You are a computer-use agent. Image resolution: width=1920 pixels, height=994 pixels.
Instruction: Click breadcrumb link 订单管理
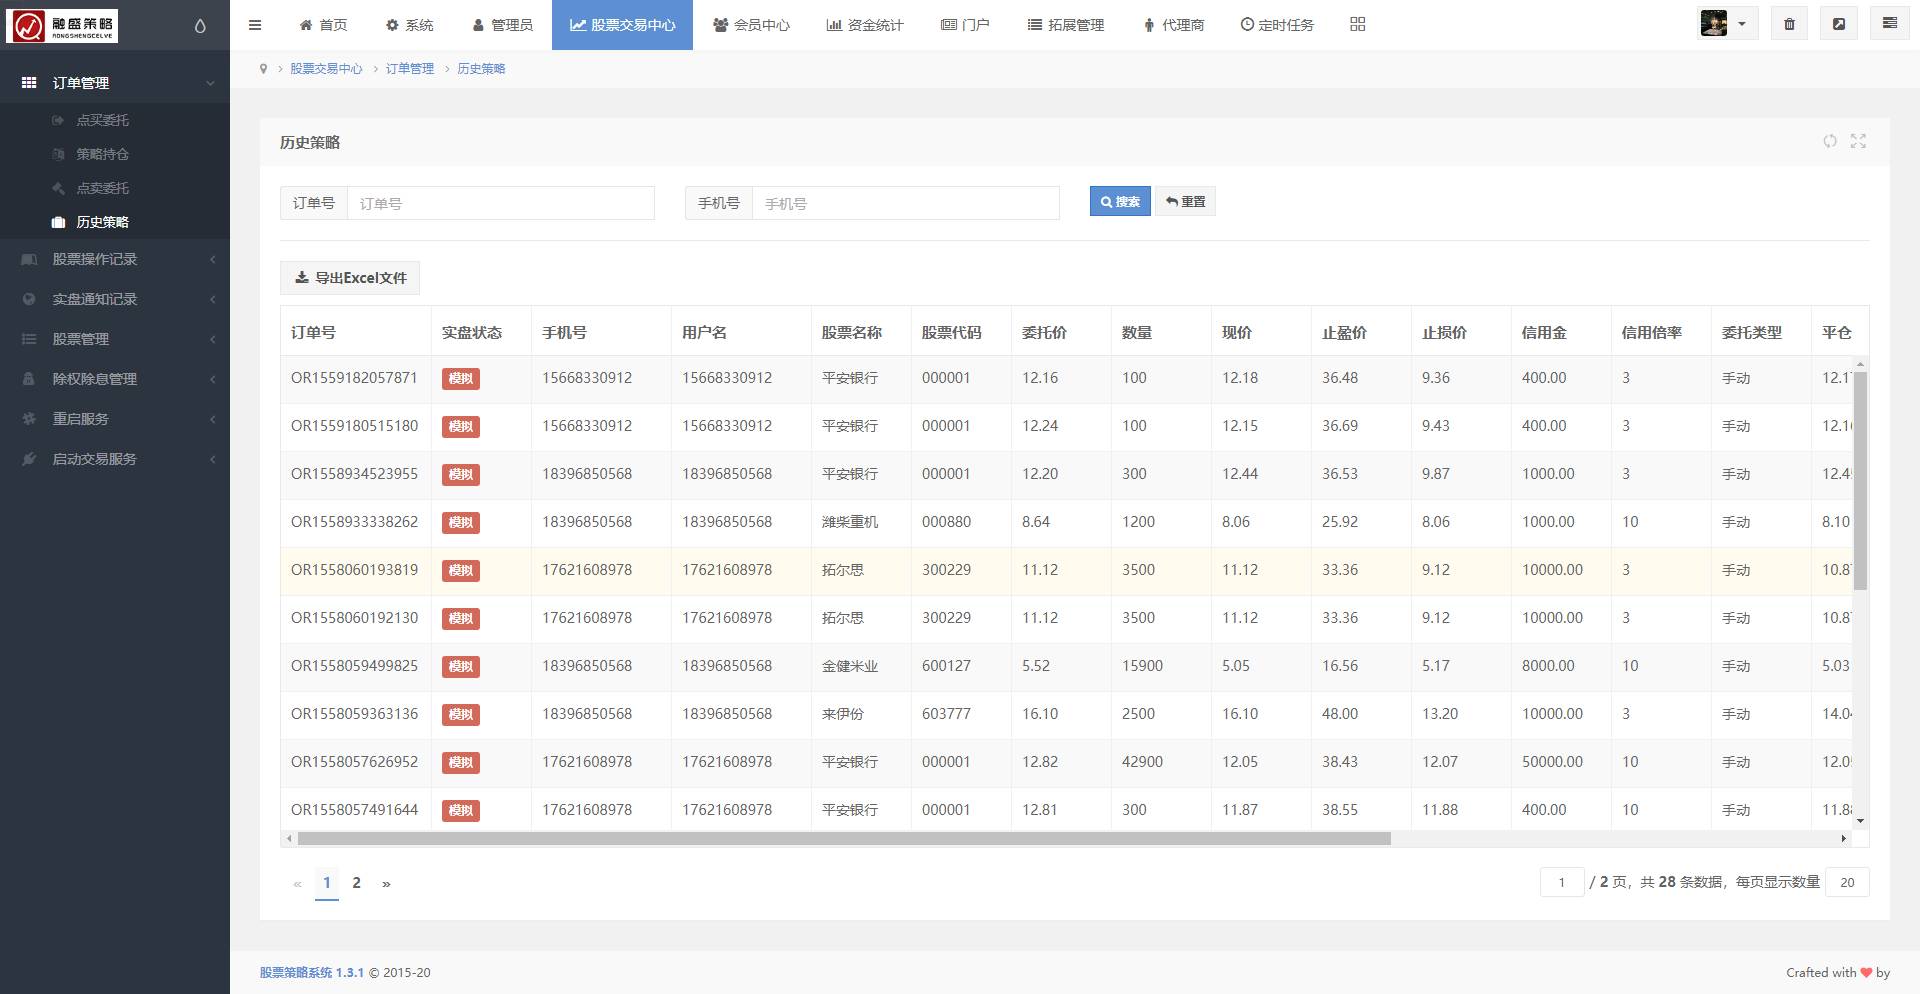click(x=410, y=69)
